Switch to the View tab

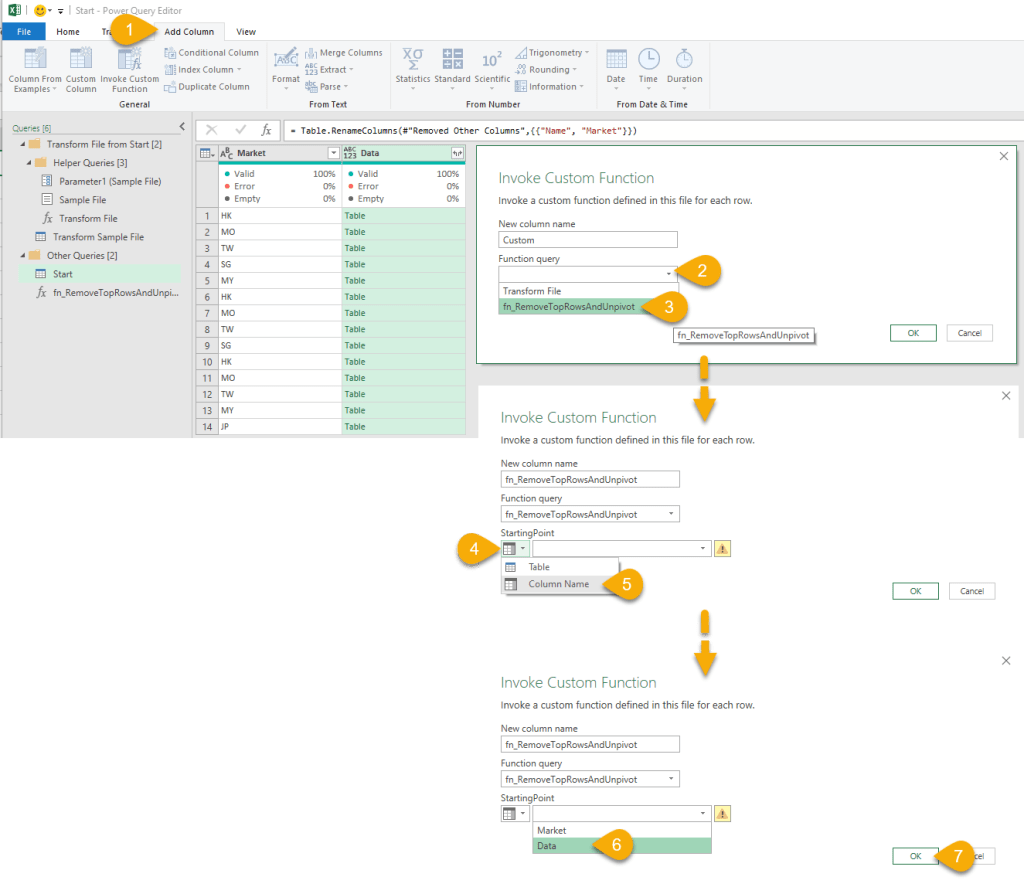click(246, 32)
